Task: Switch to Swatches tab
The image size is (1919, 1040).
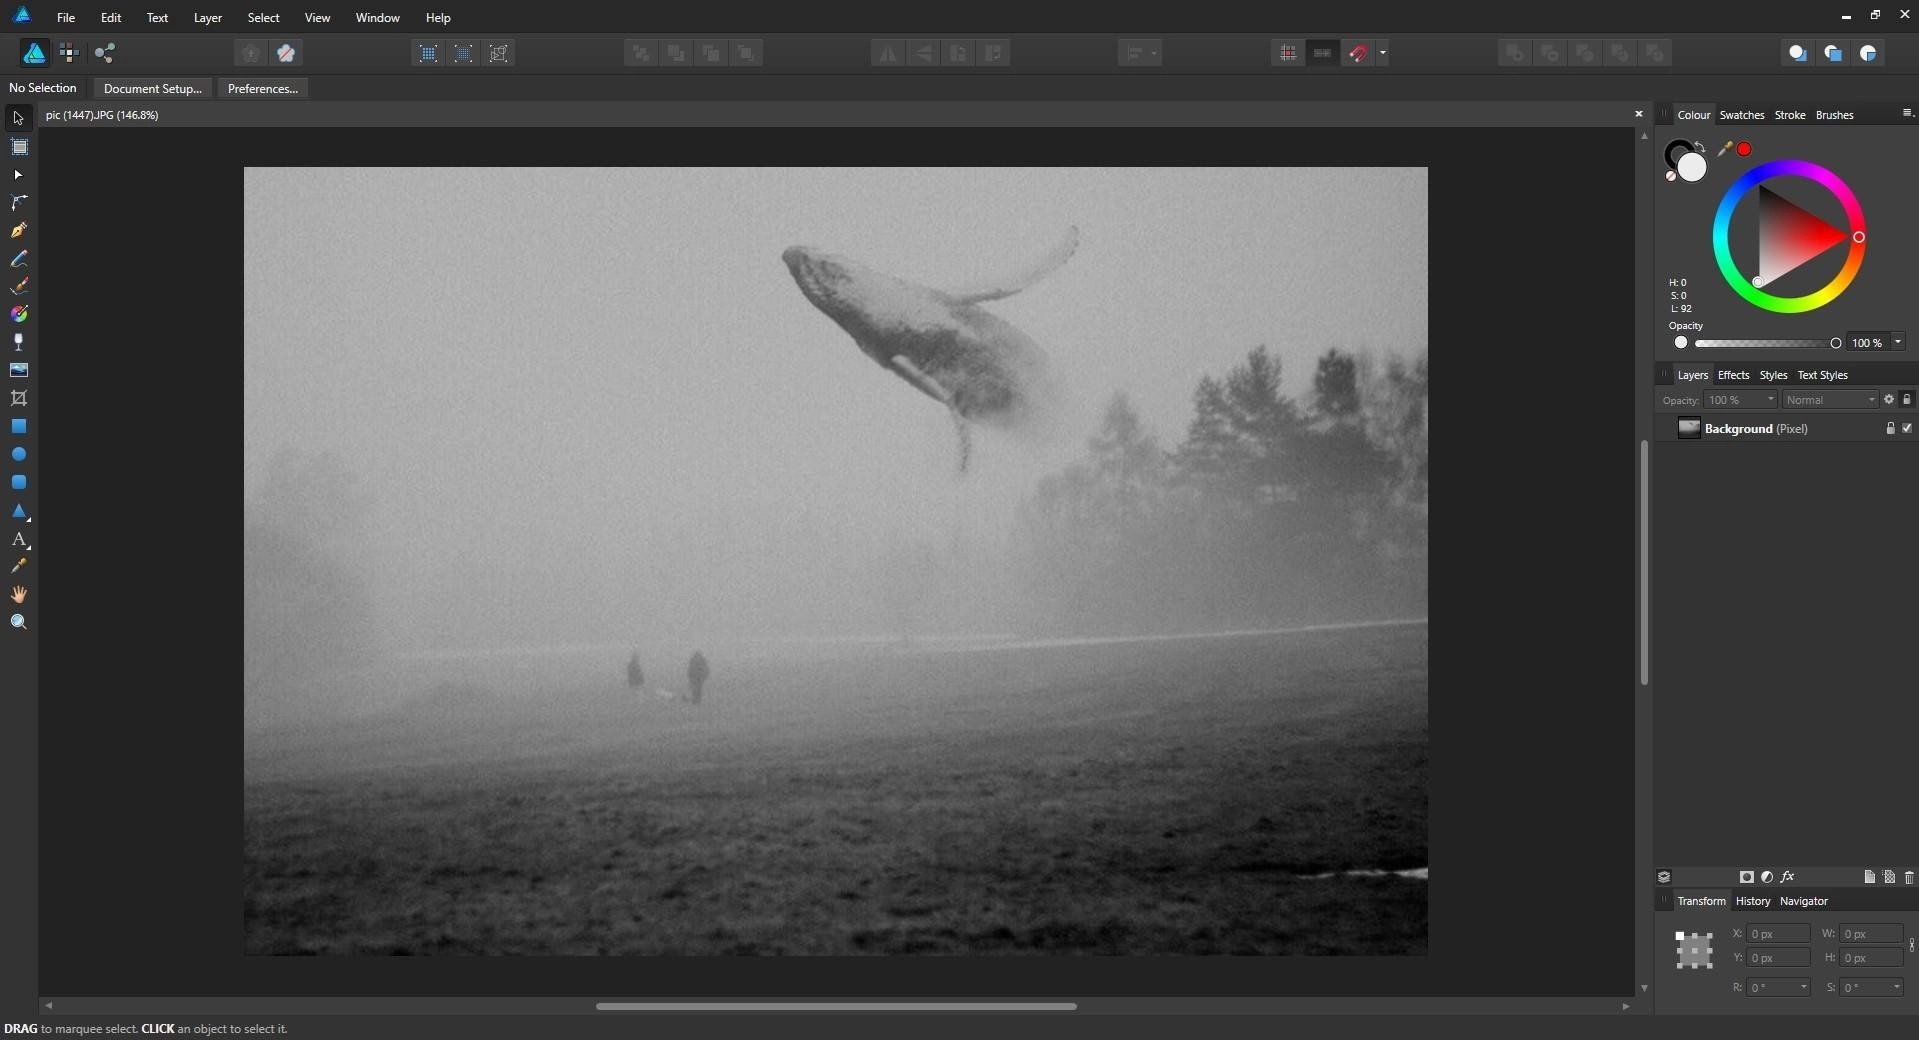Action: [x=1741, y=115]
